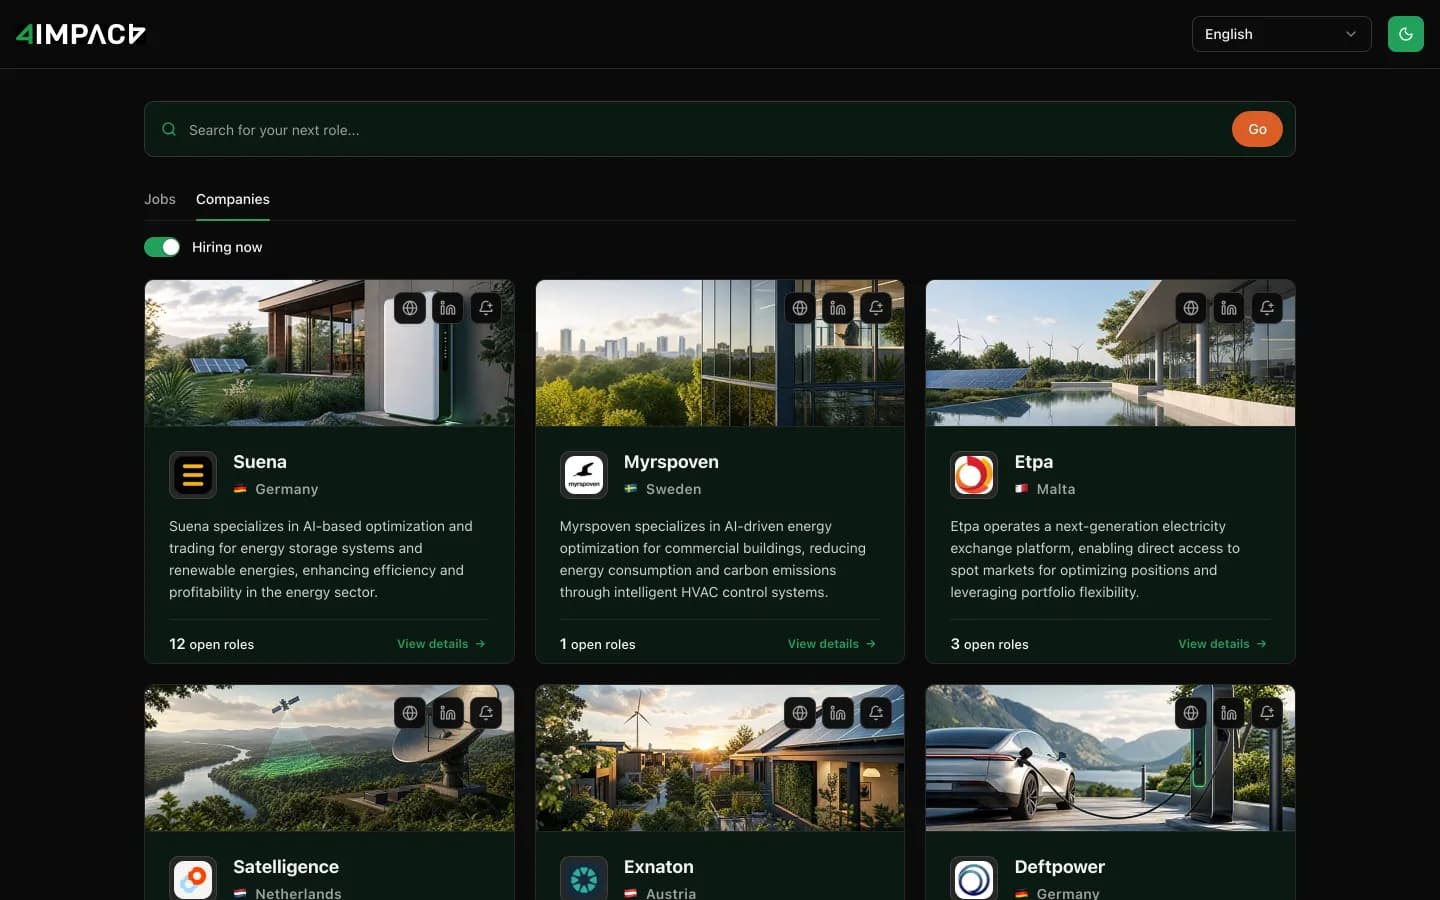This screenshot has width=1440, height=900.
Task: Switch theme with the moon button
Action: tap(1406, 34)
